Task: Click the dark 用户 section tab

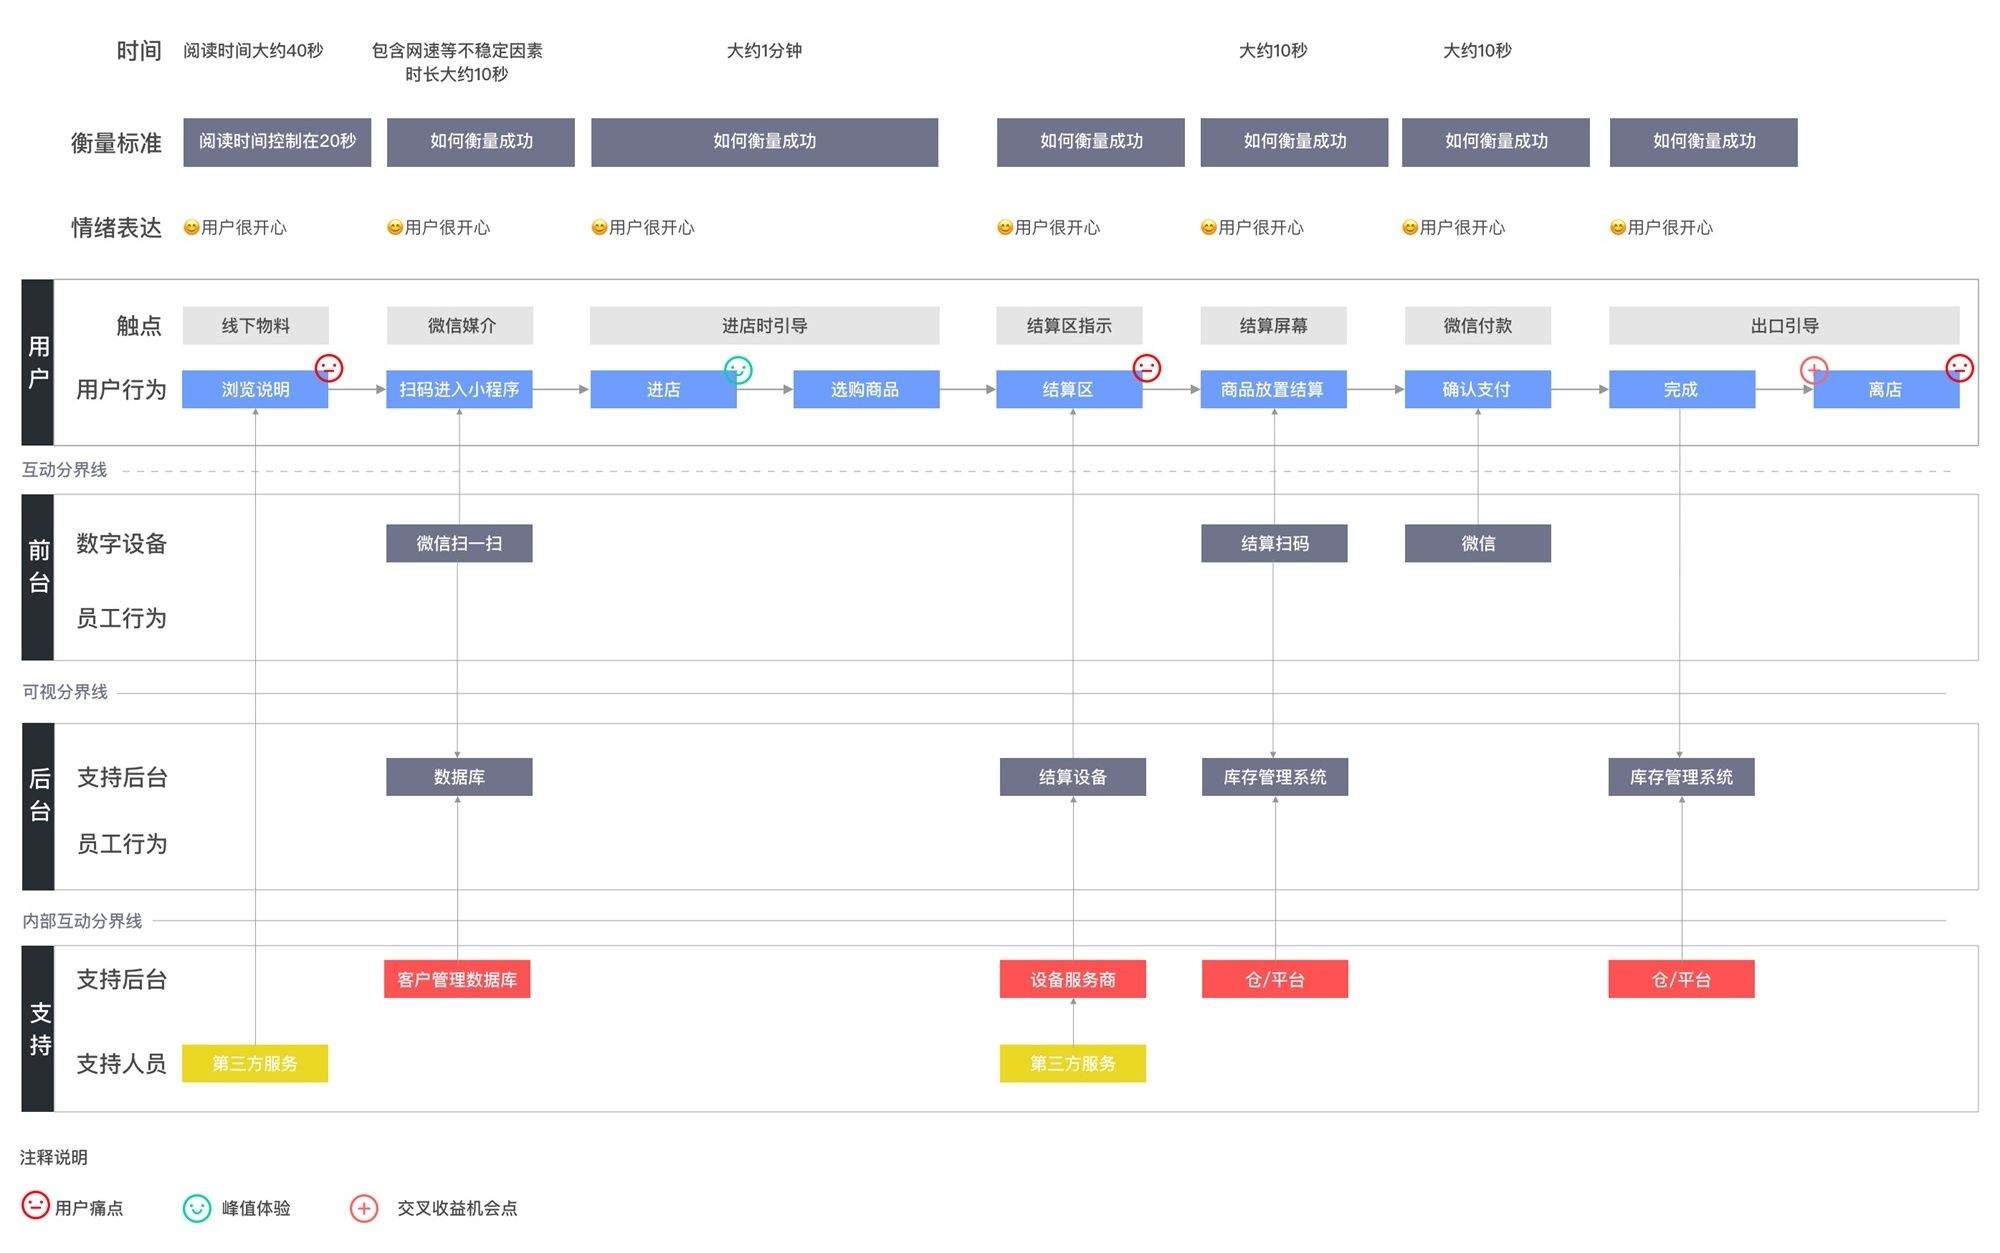Action: coord(38,362)
